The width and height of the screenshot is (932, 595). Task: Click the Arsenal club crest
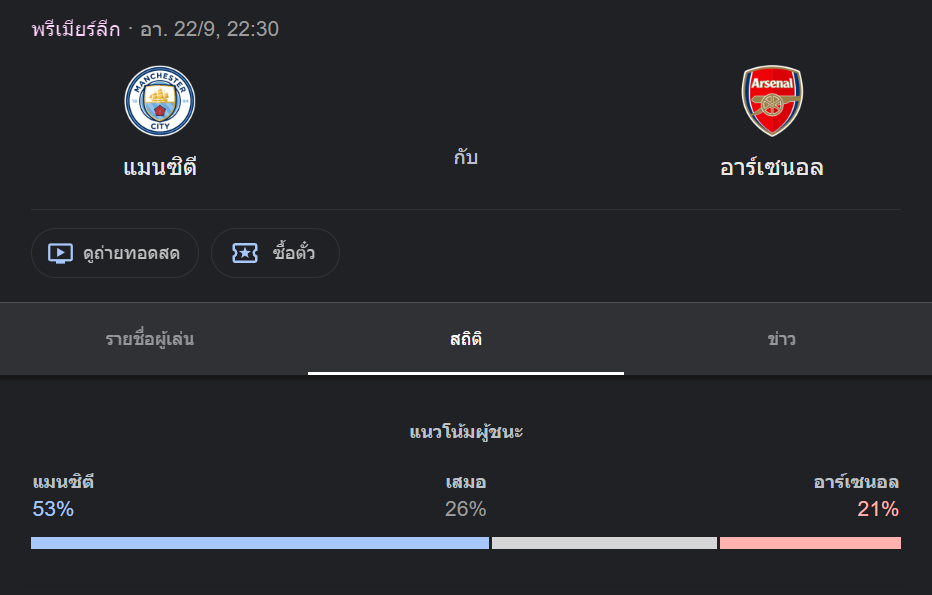(x=772, y=101)
